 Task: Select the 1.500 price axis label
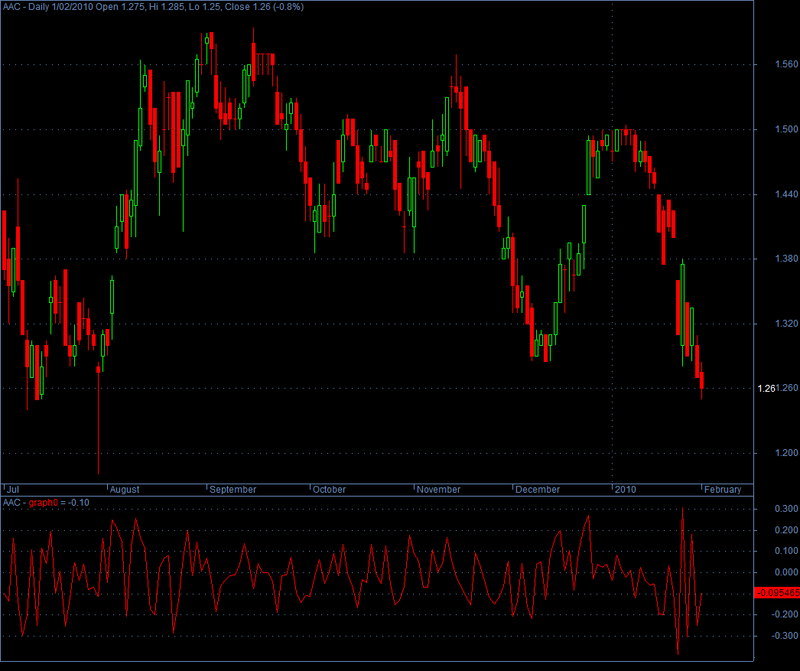click(786, 130)
